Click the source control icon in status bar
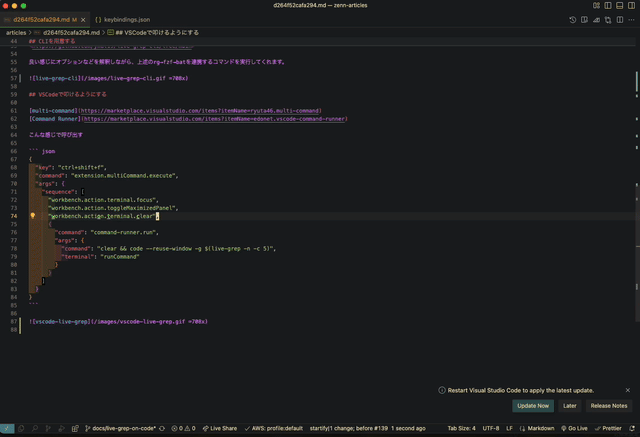The height and width of the screenshot is (437, 640). [x=48, y=428]
